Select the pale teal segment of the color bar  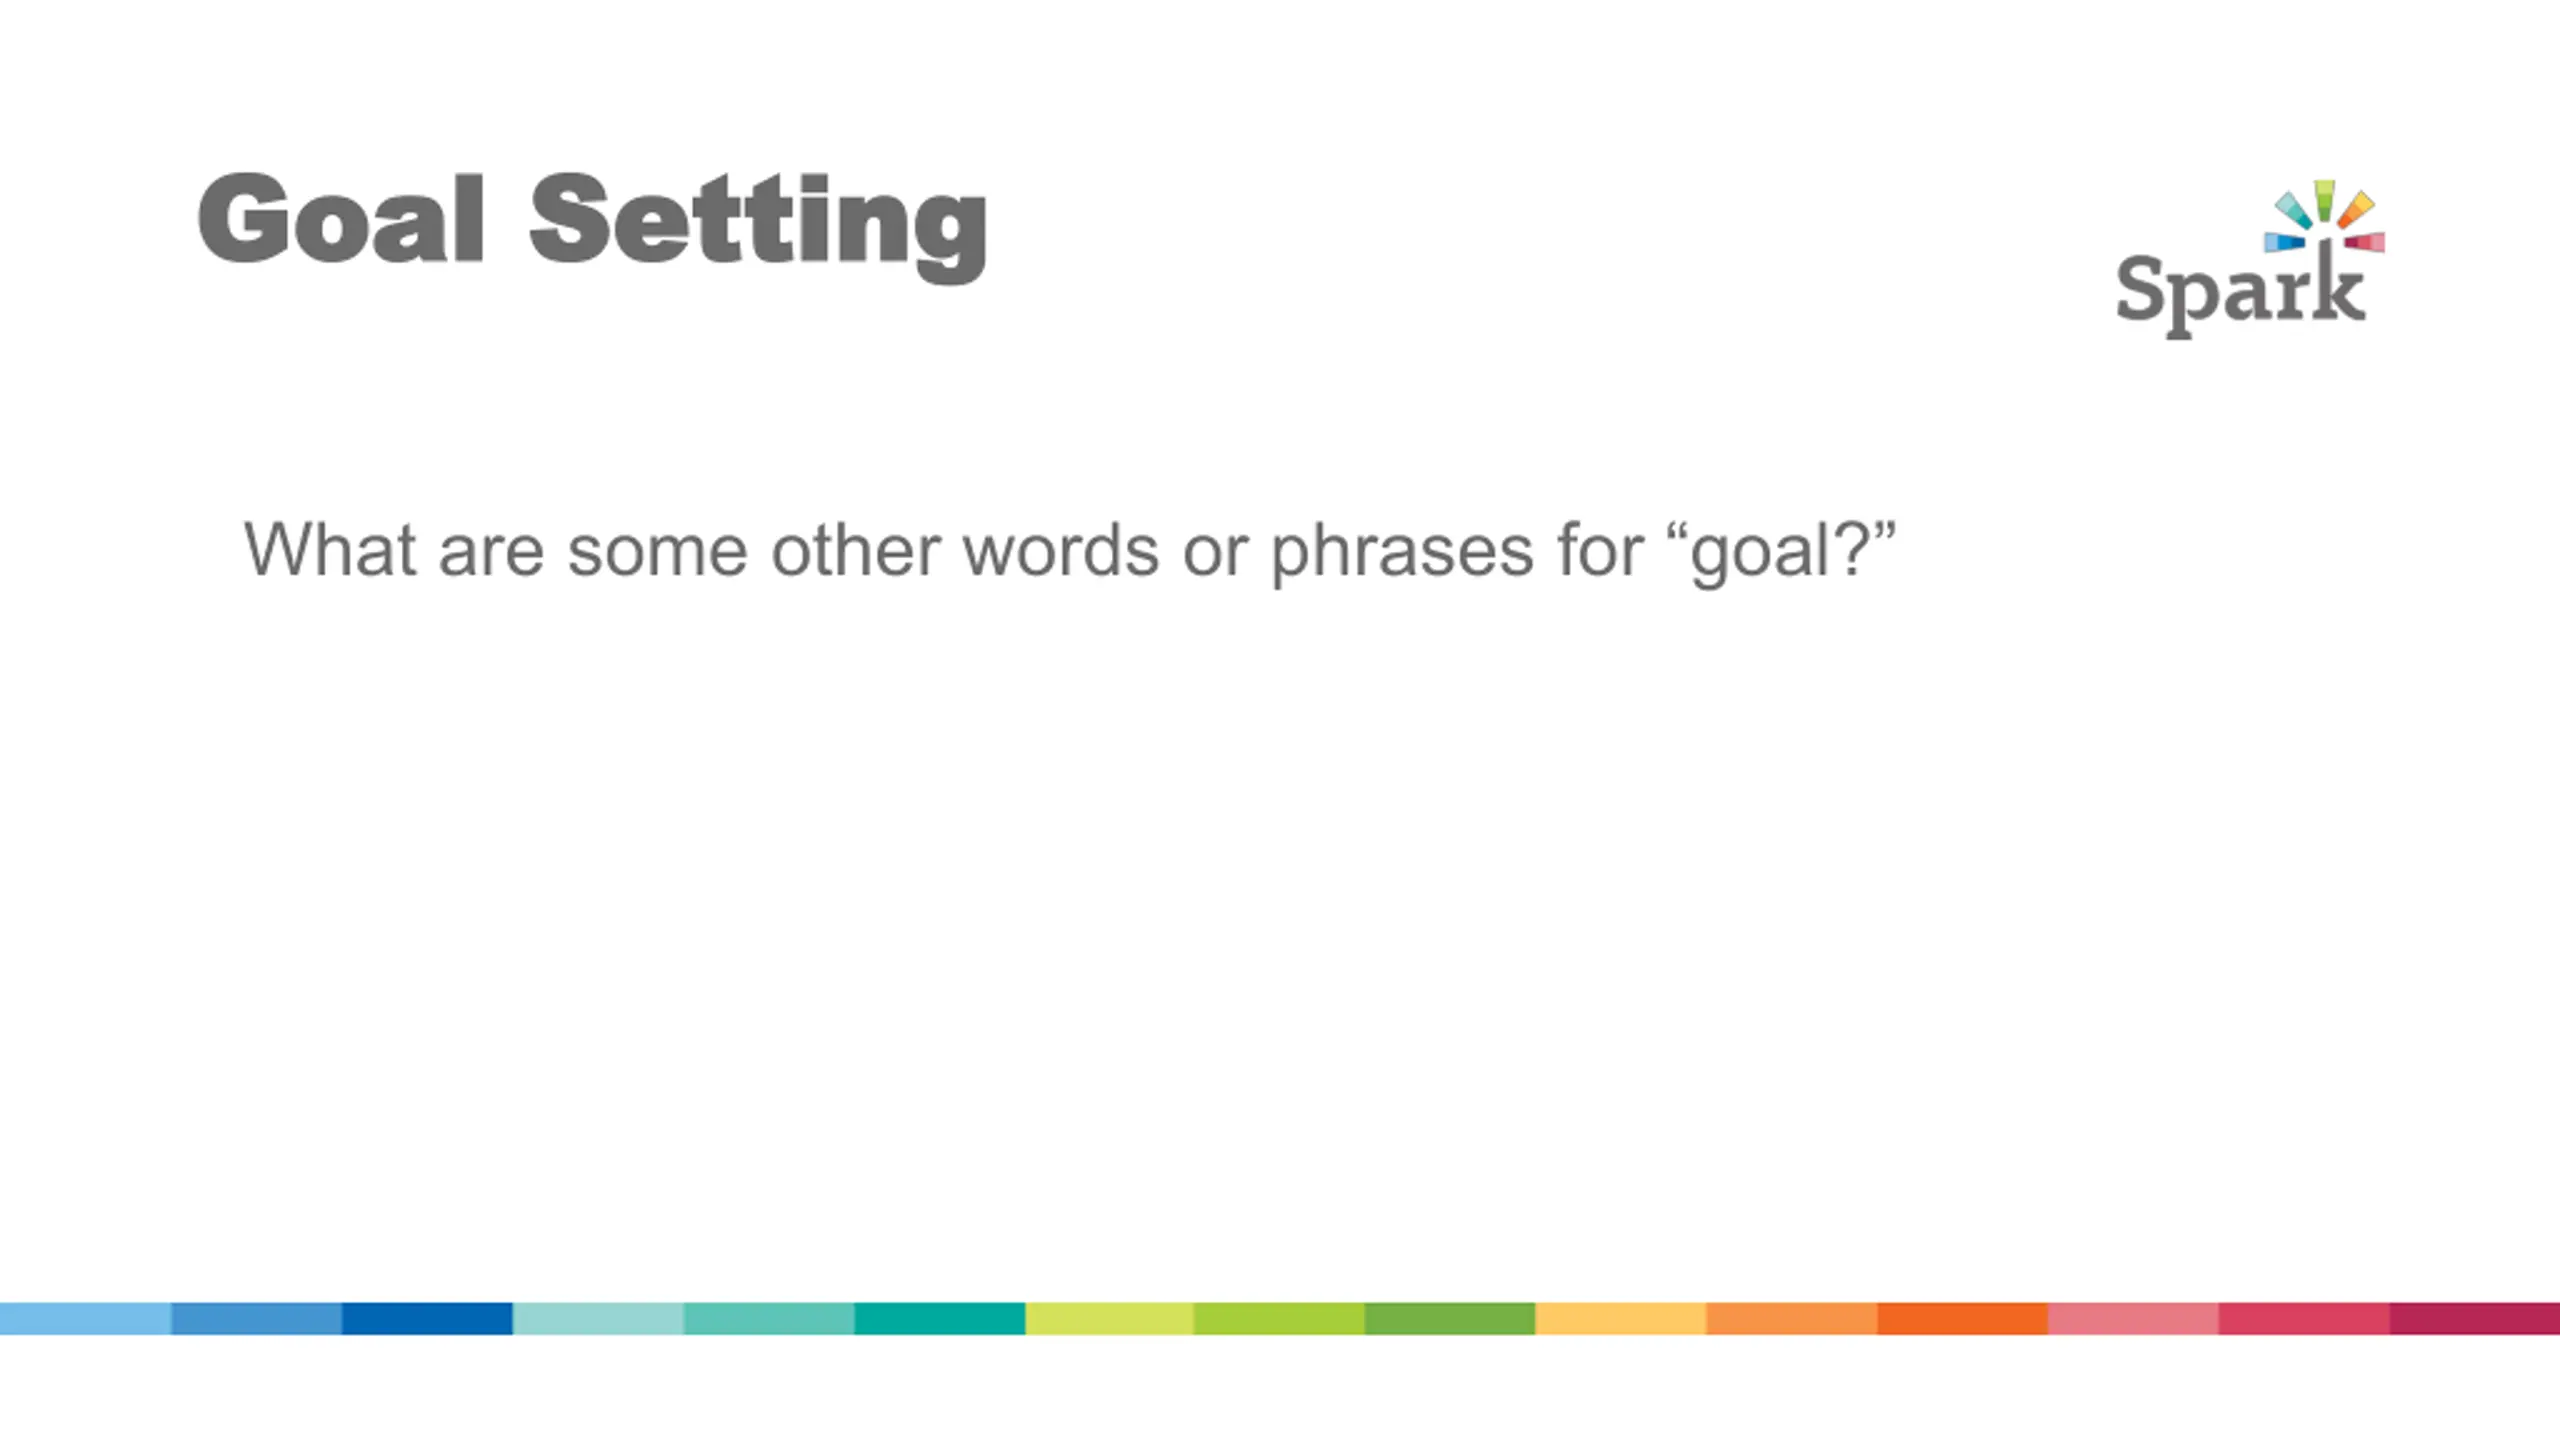598,1318
